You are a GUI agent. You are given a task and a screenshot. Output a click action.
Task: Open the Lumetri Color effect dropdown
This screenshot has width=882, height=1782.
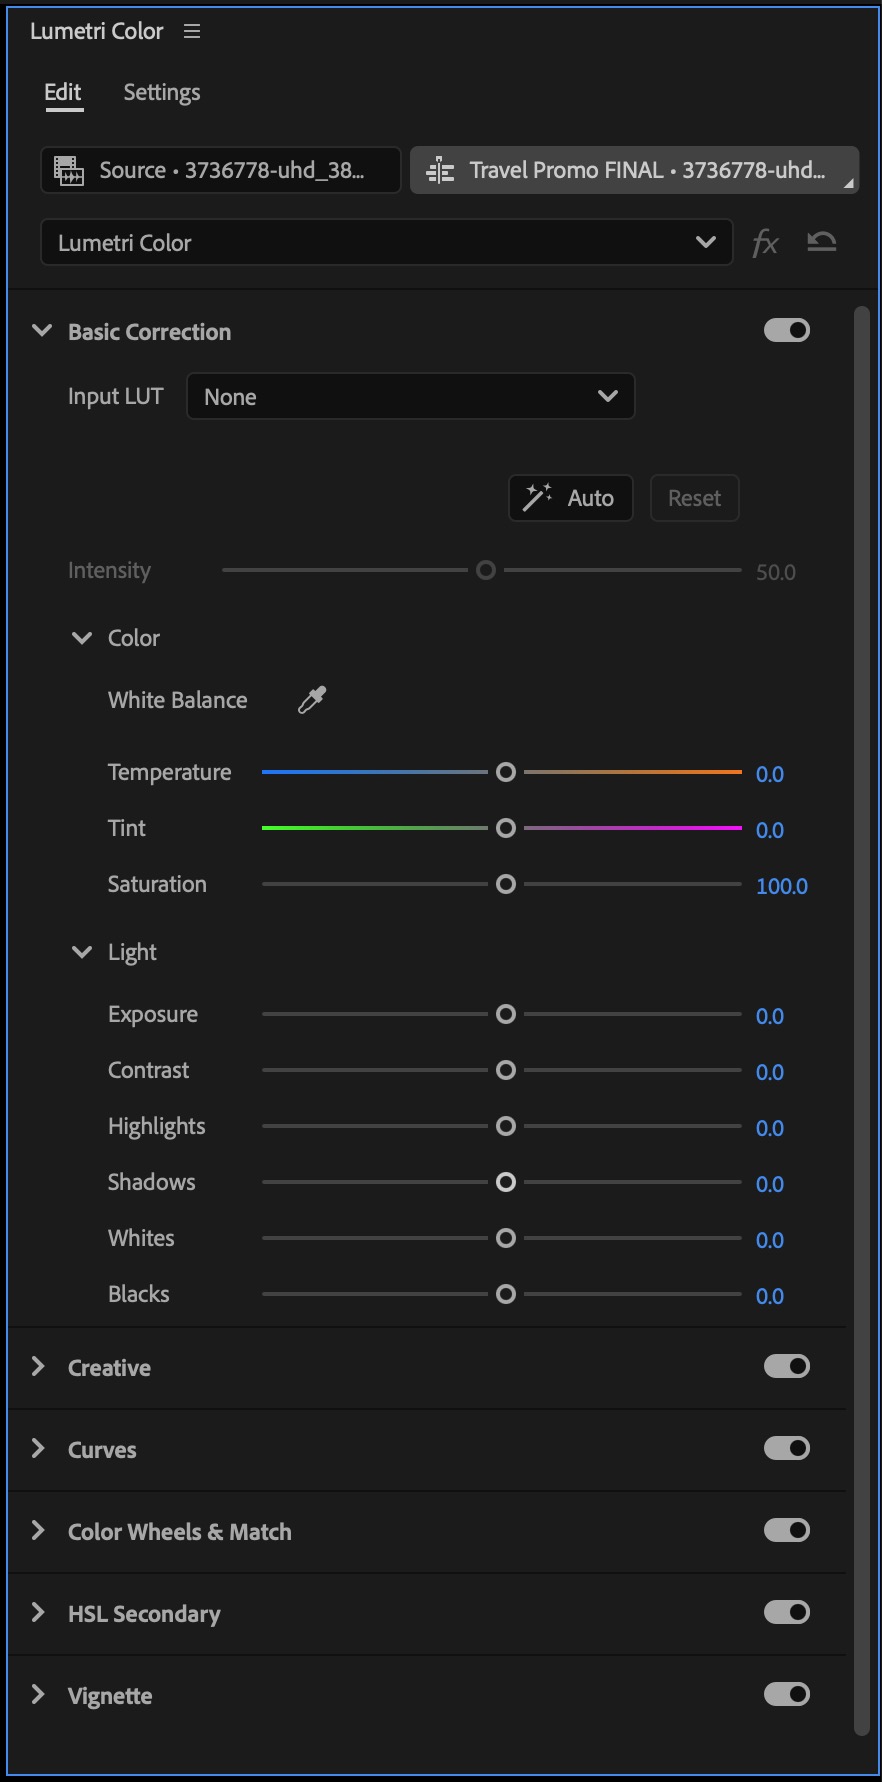pyautogui.click(x=386, y=243)
